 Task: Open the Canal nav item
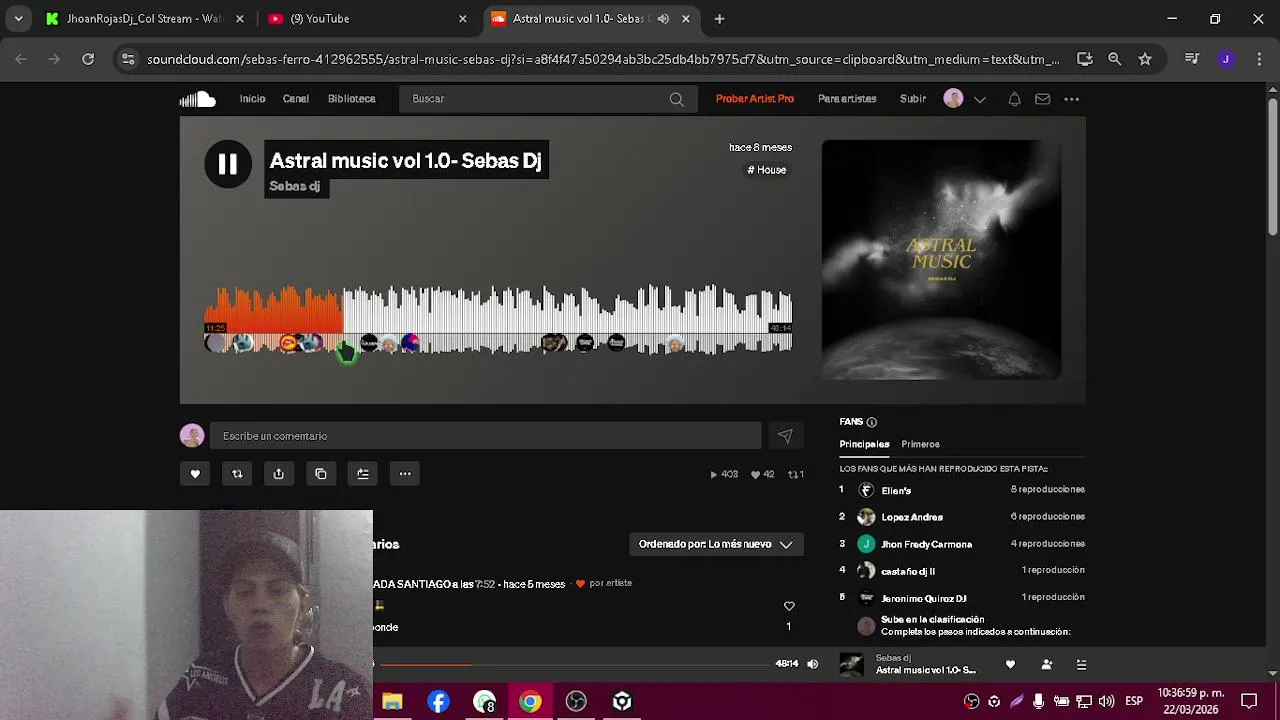click(295, 99)
